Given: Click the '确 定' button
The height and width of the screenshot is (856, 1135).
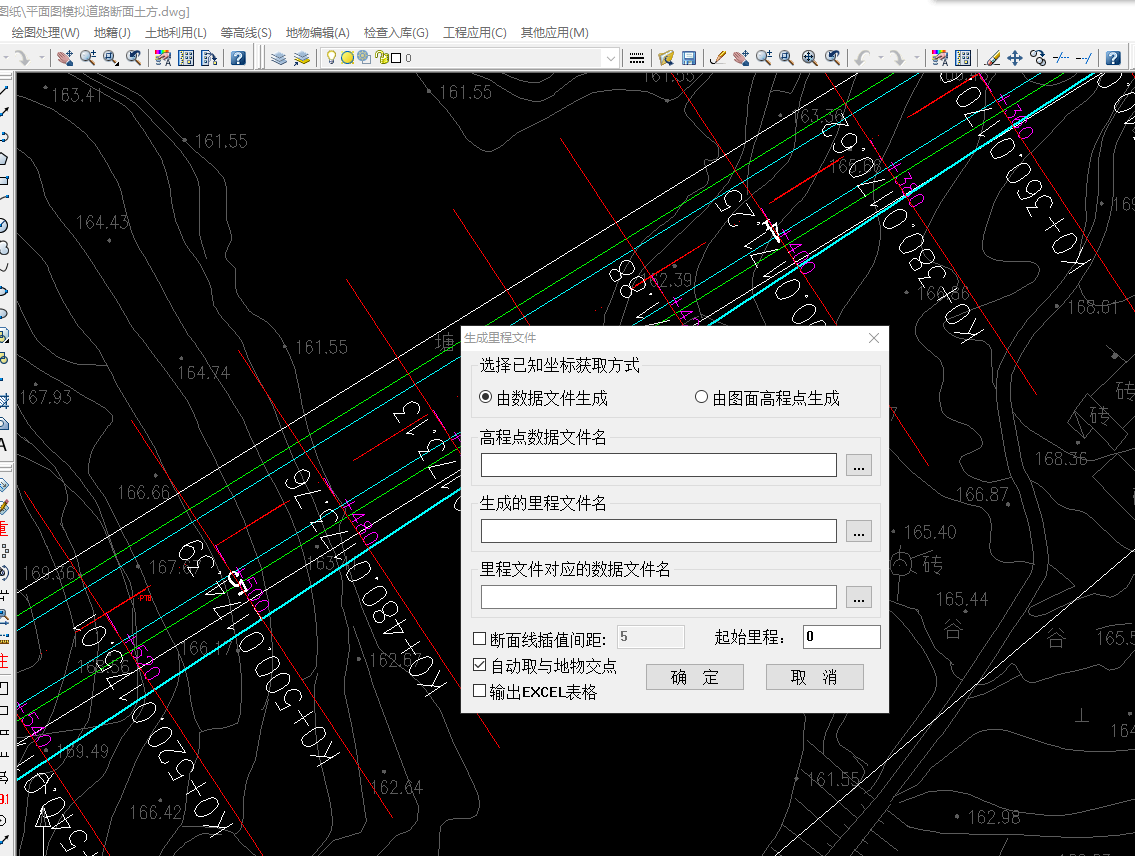Looking at the screenshot, I should pos(695,677).
